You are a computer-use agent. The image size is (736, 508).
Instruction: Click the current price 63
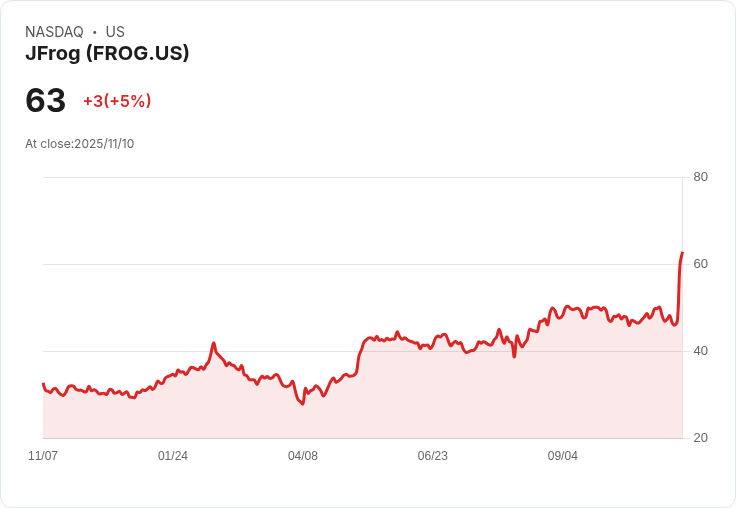45,100
